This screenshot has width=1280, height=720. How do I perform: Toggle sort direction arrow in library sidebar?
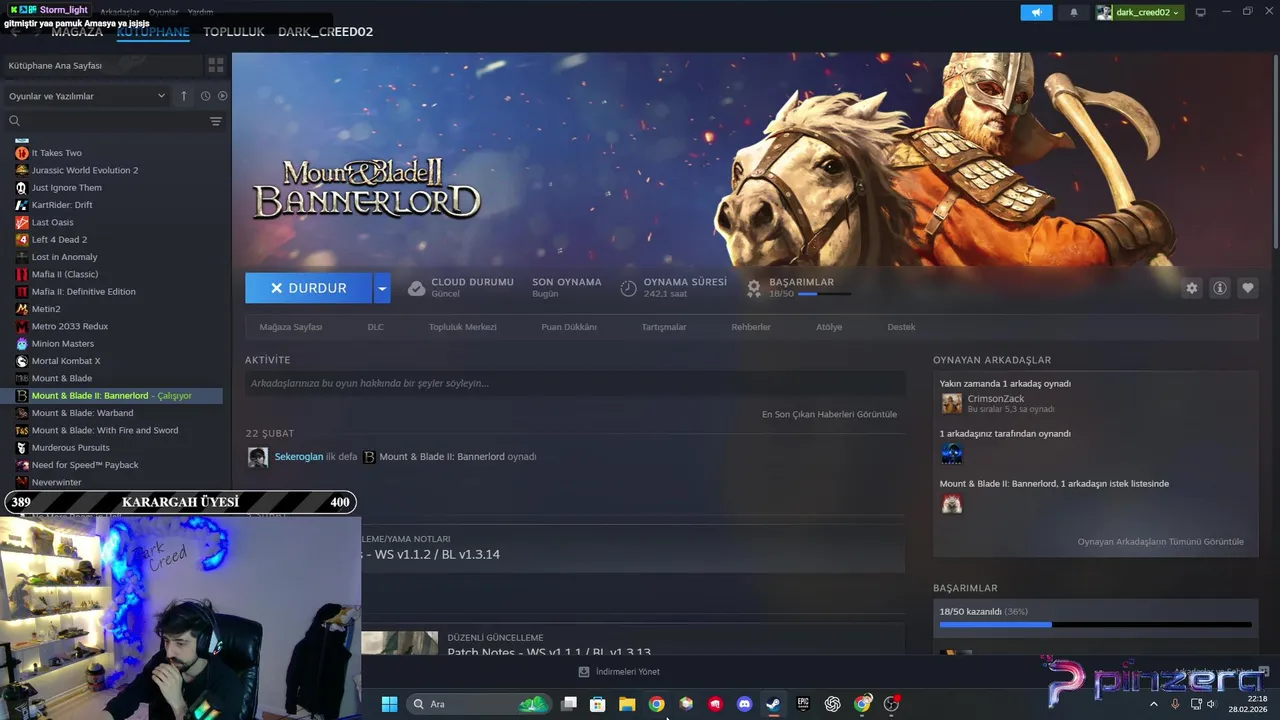click(x=184, y=96)
